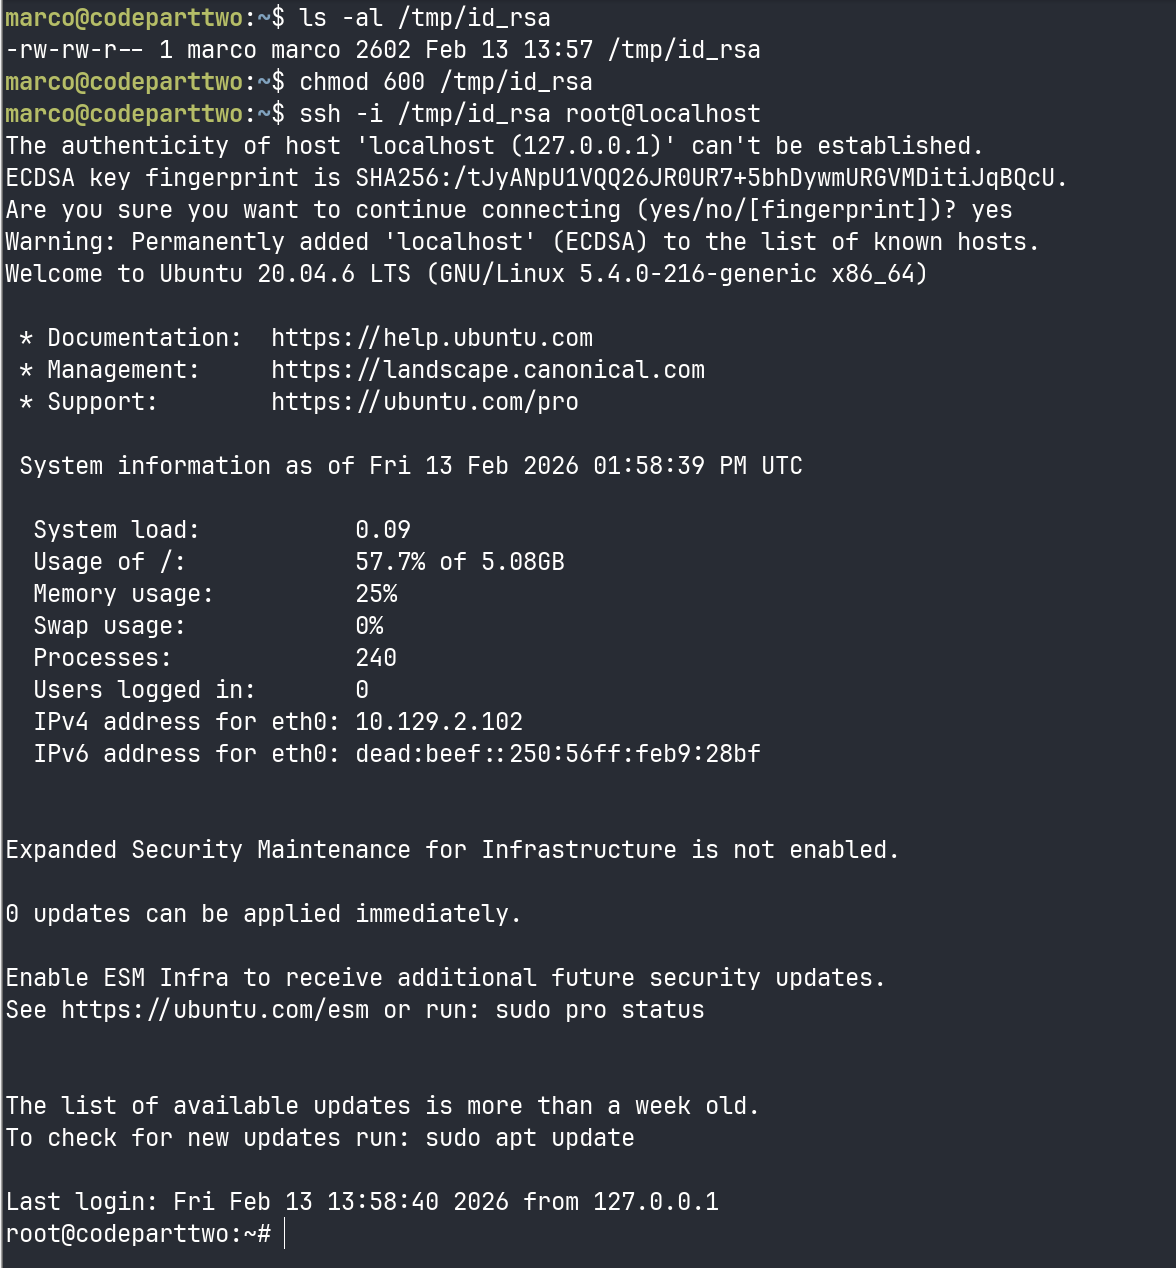This screenshot has height=1268, width=1176.
Task: Click the IPv4 address 10.129.2.102
Action: (x=439, y=722)
